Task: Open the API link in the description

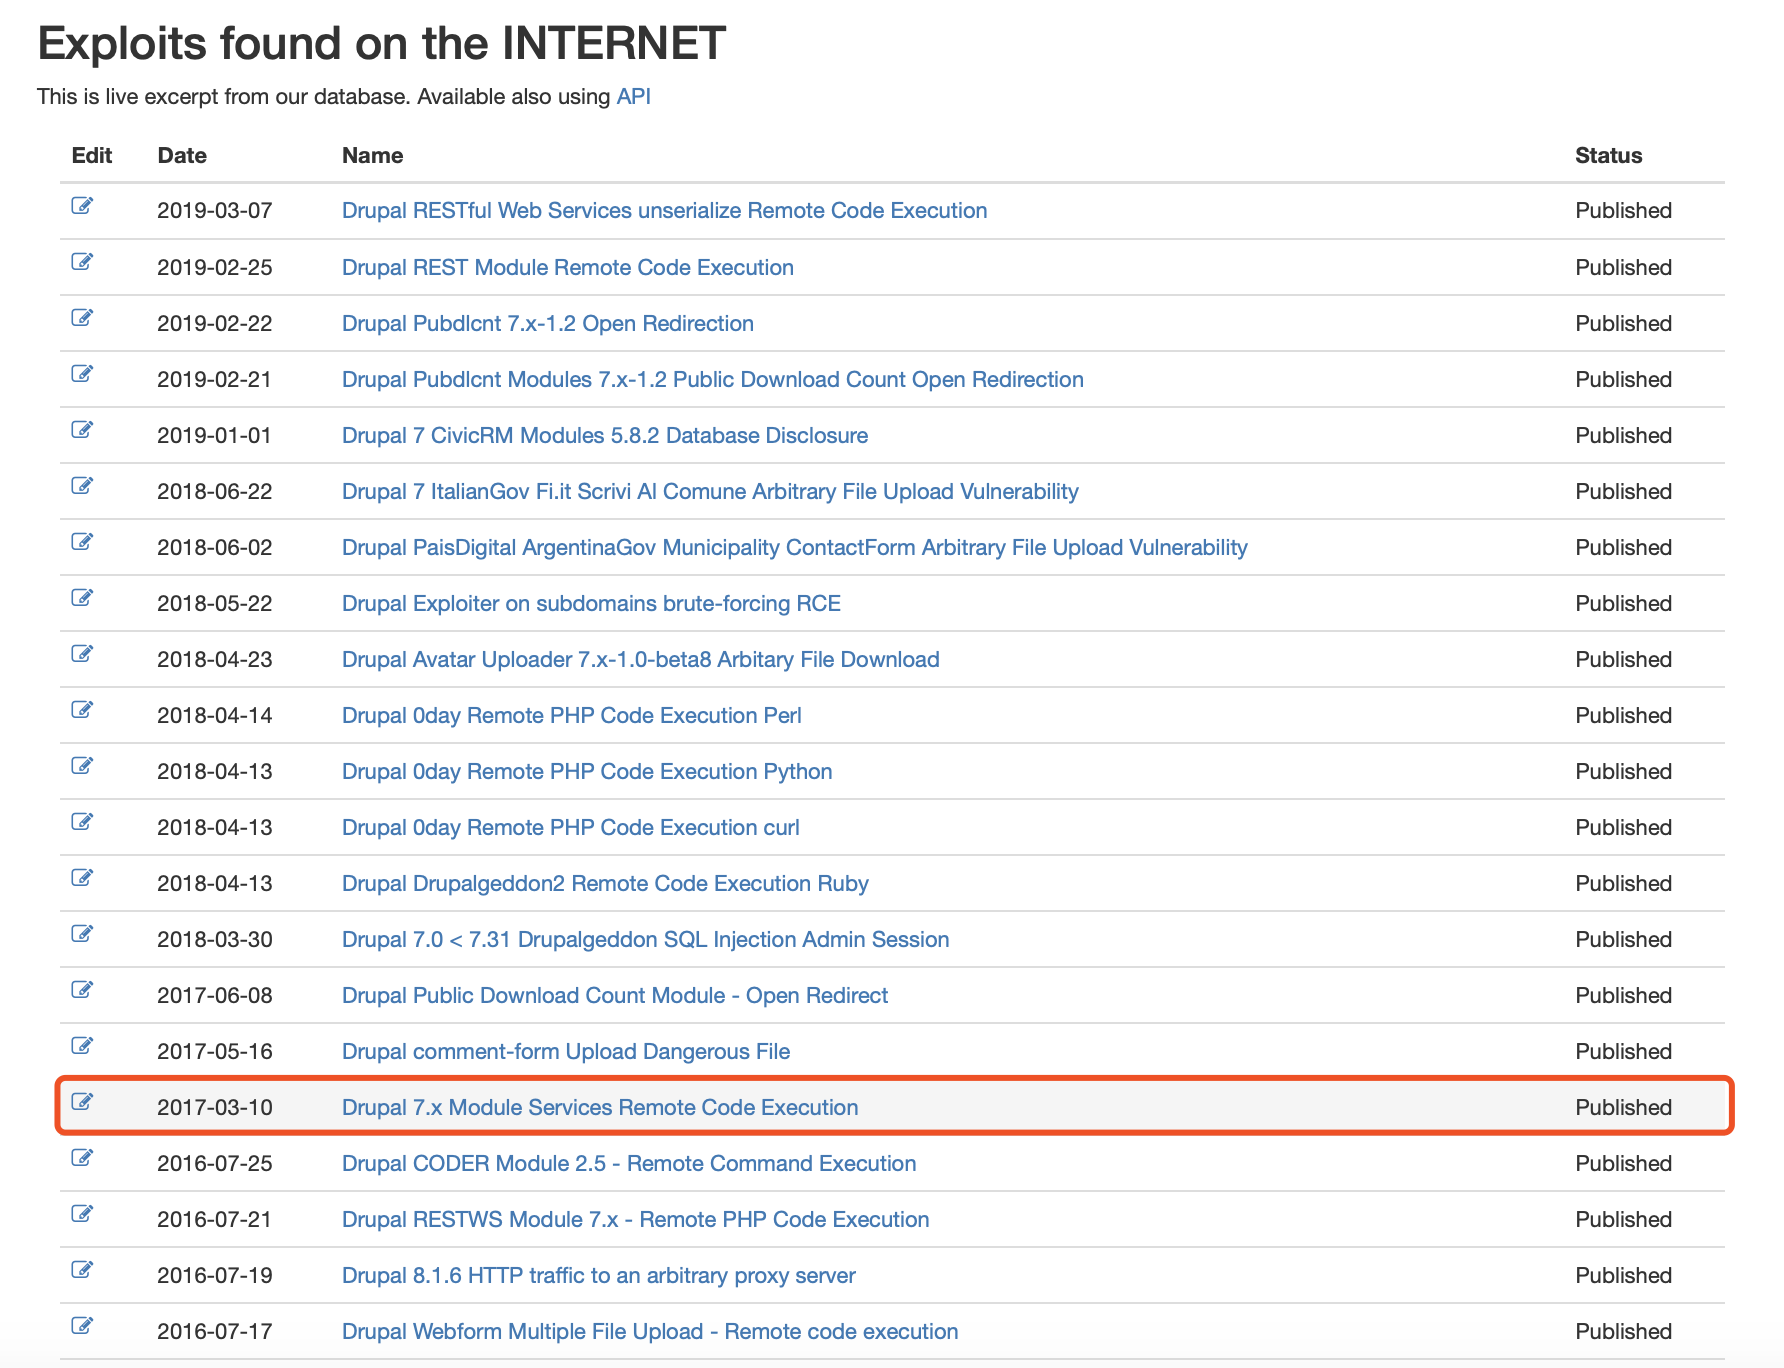Action: [x=633, y=97]
